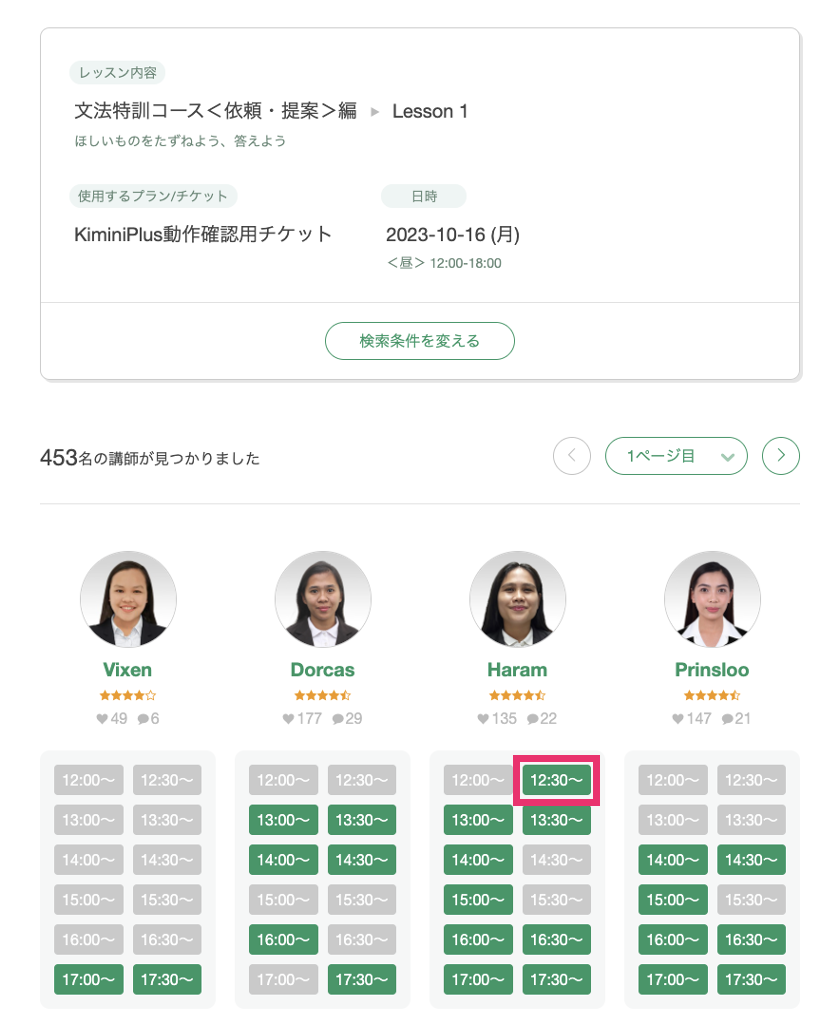Click Dorcas's star rating
Image resolution: width=832 pixels, height=1034 pixels.
tap(322, 695)
